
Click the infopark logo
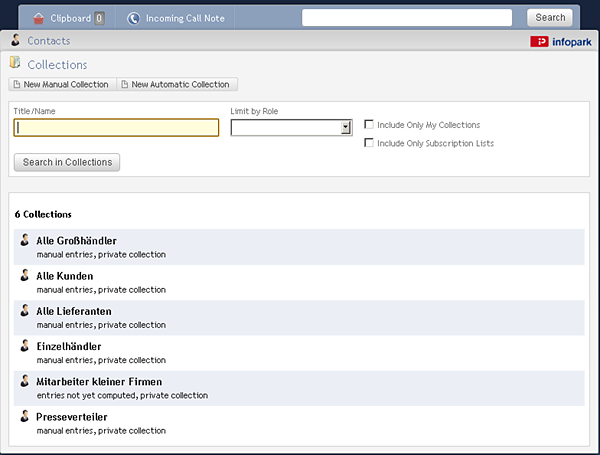561,42
